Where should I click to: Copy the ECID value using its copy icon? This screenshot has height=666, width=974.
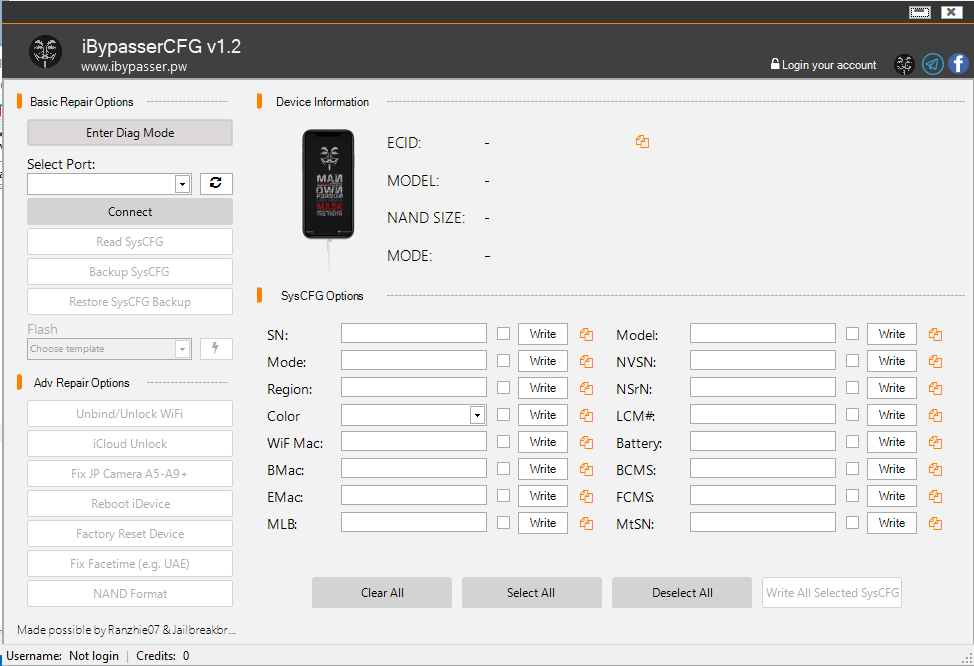coord(641,141)
